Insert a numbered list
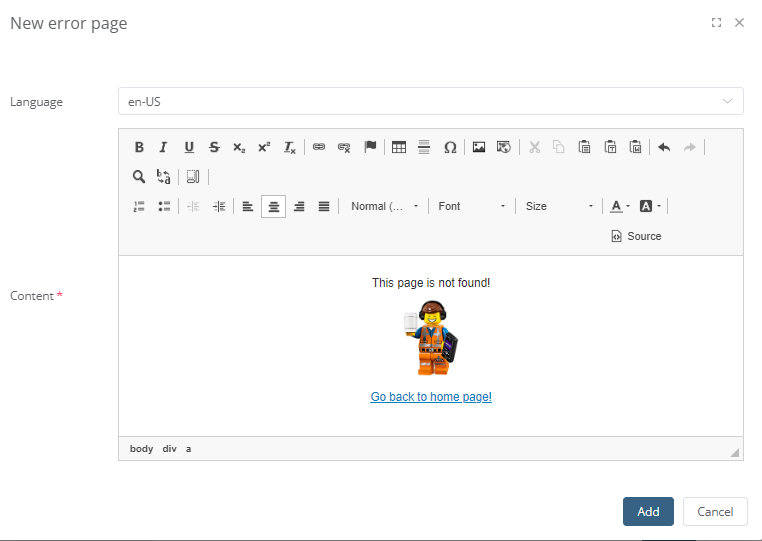Viewport: 762px width, 541px height. (x=139, y=207)
